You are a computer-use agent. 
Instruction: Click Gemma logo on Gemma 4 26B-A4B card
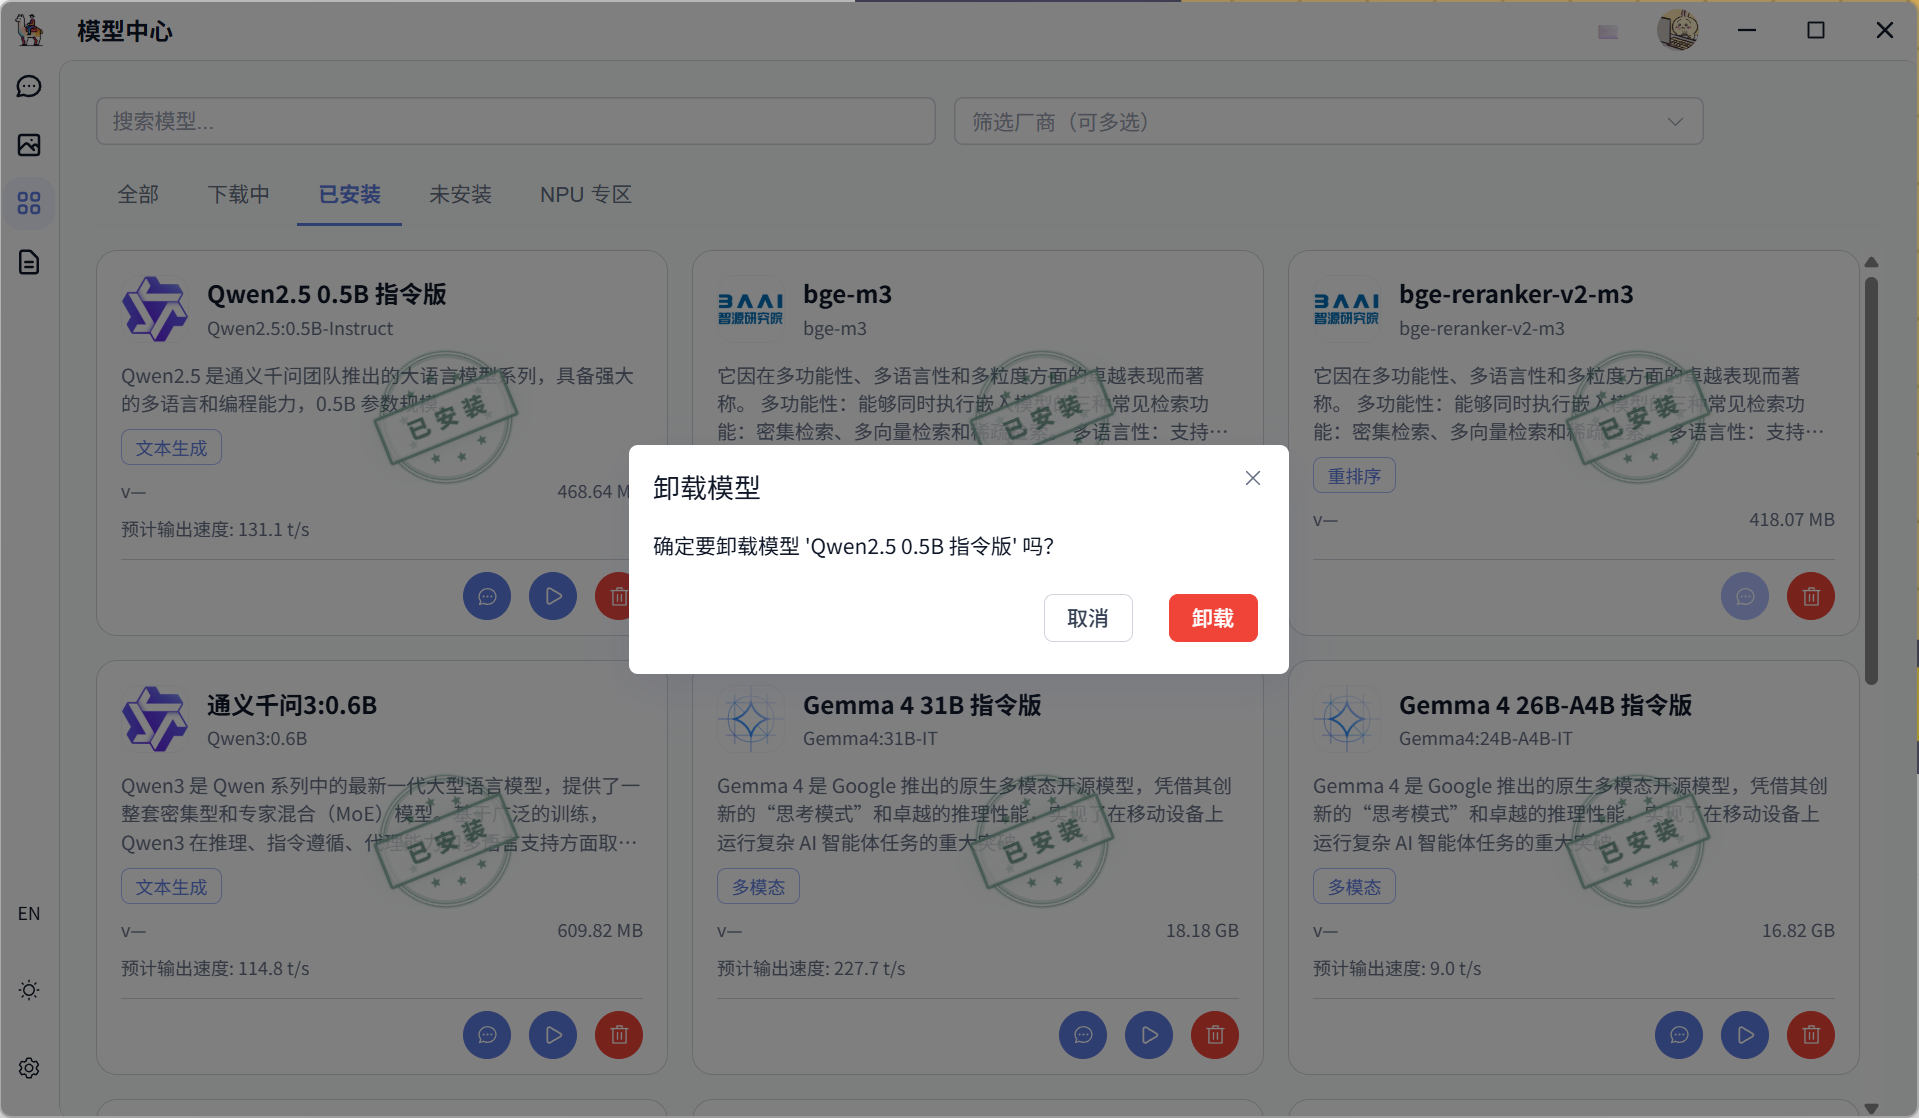pos(1346,719)
